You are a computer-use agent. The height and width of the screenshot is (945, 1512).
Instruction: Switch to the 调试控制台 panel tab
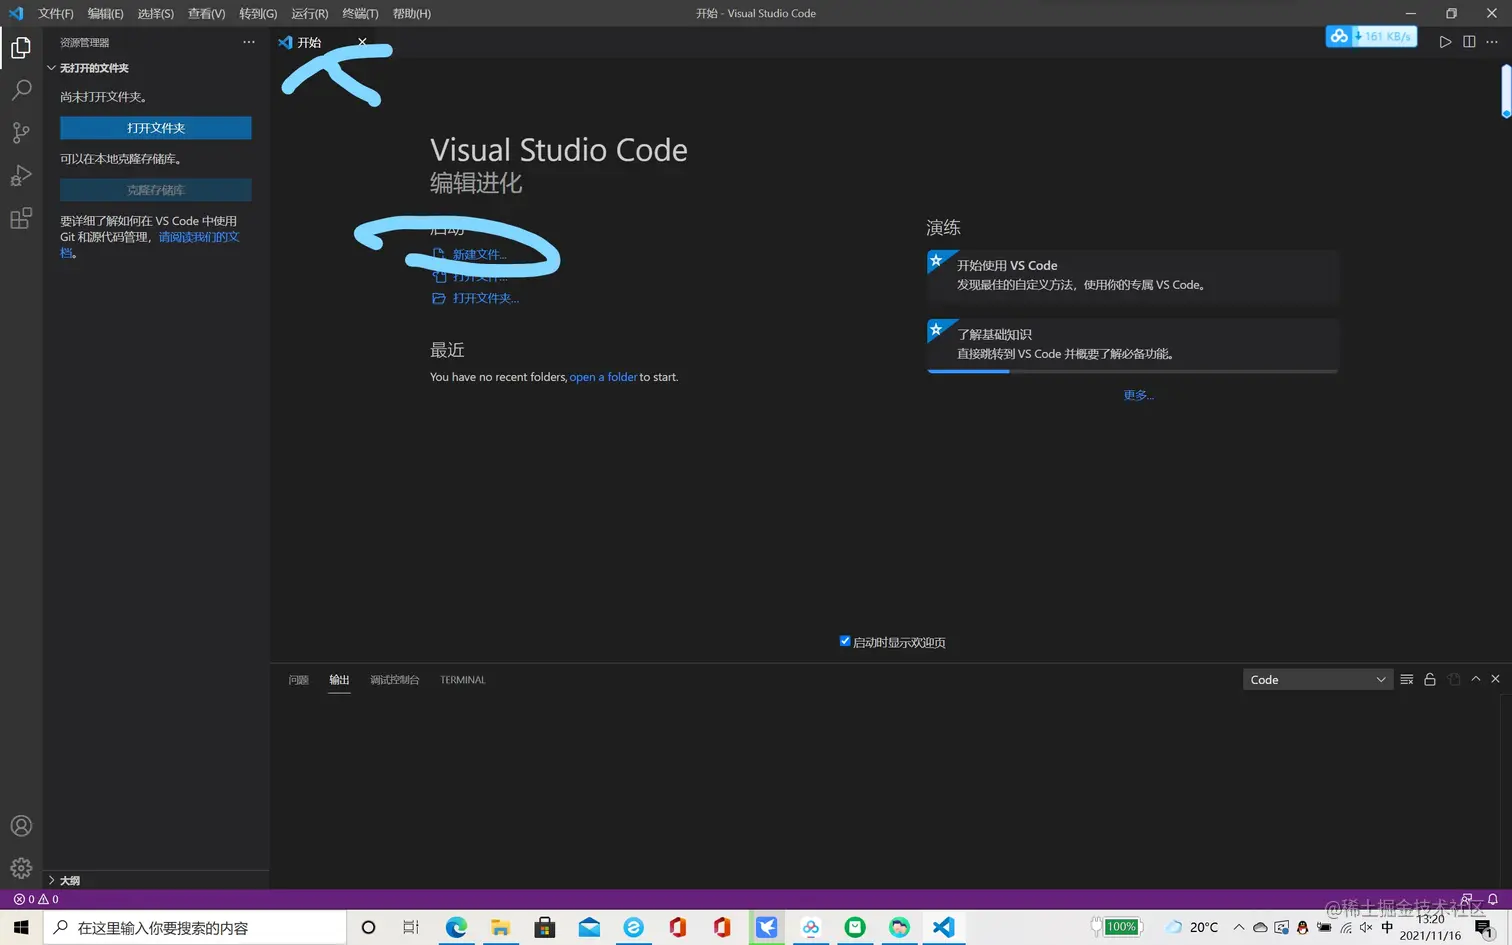(x=395, y=680)
